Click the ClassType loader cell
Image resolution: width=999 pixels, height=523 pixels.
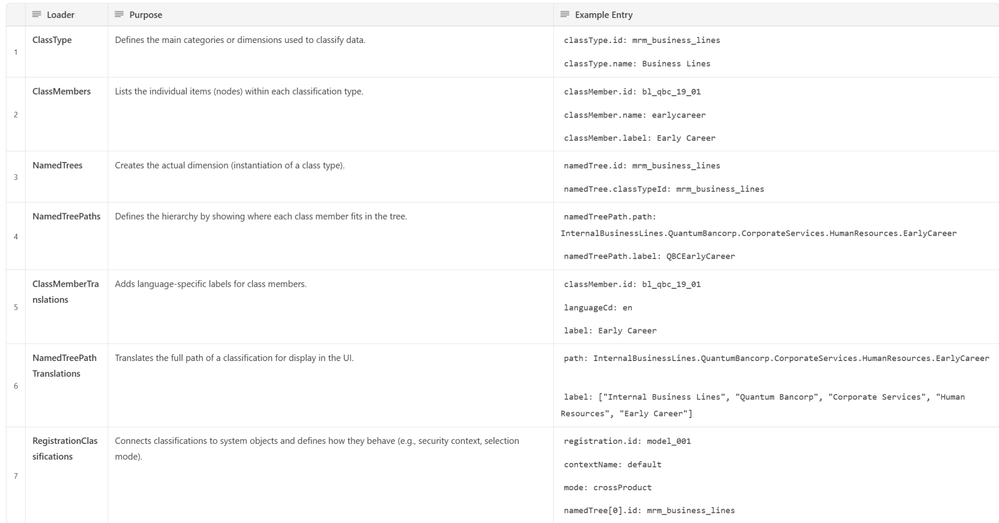coord(52,40)
